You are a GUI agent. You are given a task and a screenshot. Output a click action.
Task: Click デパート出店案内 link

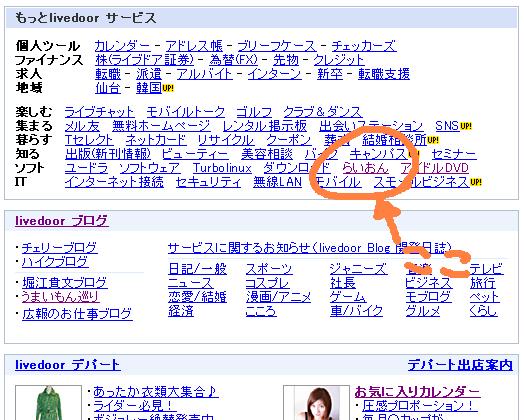click(x=460, y=365)
